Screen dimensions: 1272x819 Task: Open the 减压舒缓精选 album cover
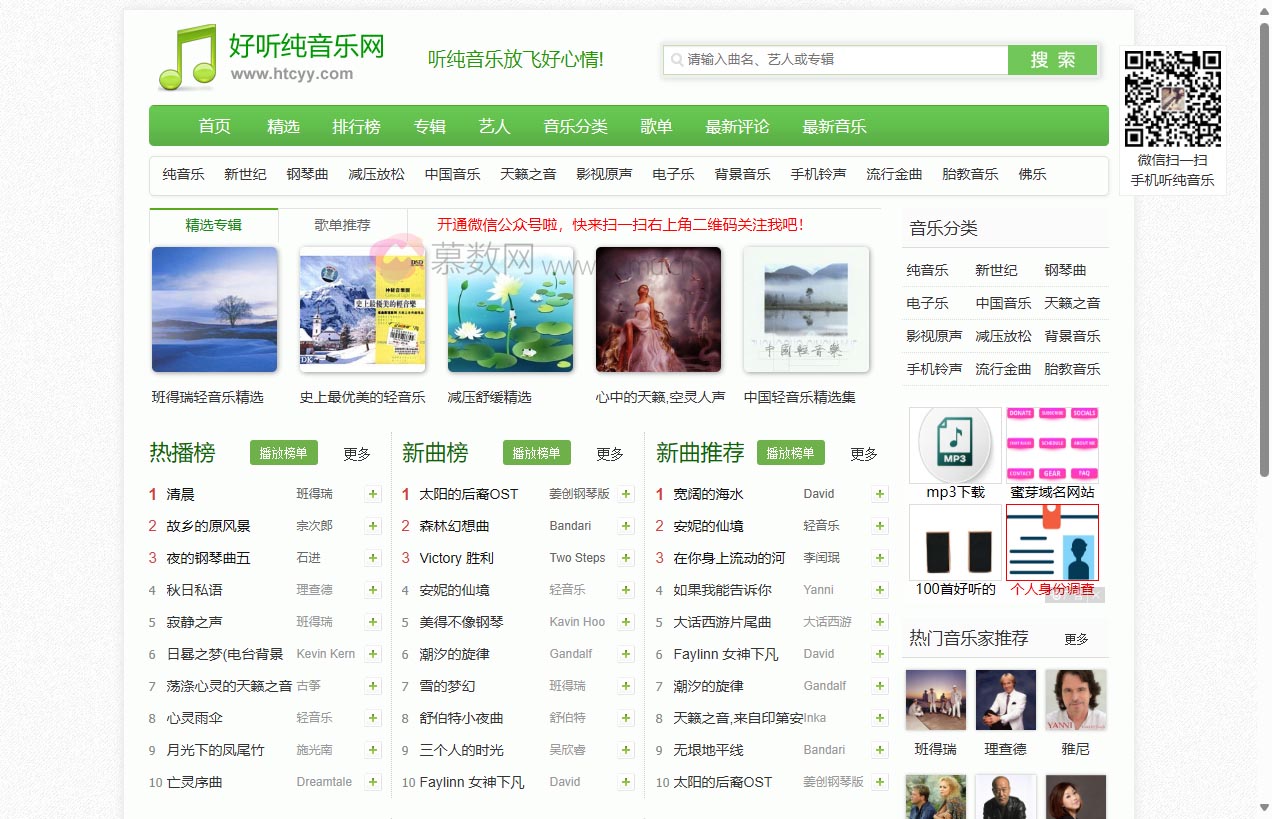click(x=510, y=309)
